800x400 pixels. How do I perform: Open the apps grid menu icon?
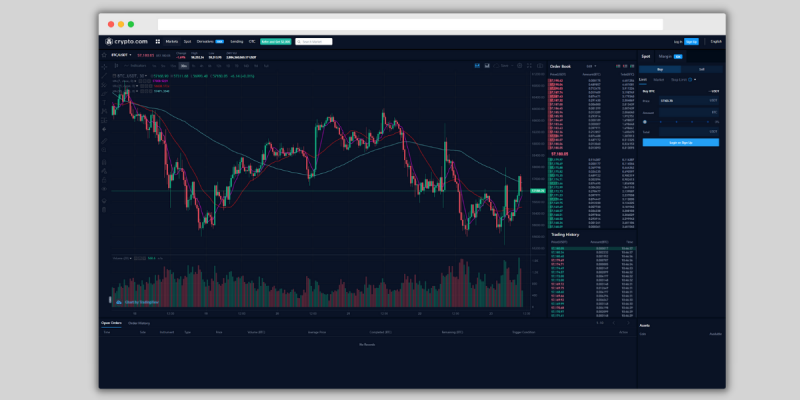point(158,42)
